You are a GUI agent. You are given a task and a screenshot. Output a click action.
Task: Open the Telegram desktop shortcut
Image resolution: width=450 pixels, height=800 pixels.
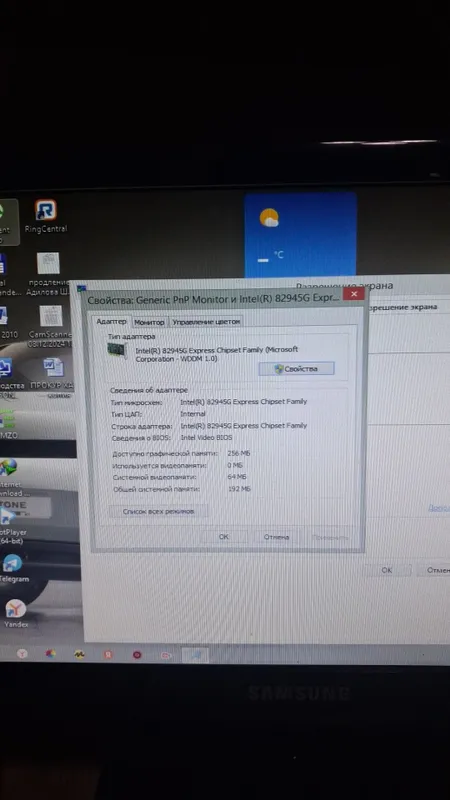12,569
